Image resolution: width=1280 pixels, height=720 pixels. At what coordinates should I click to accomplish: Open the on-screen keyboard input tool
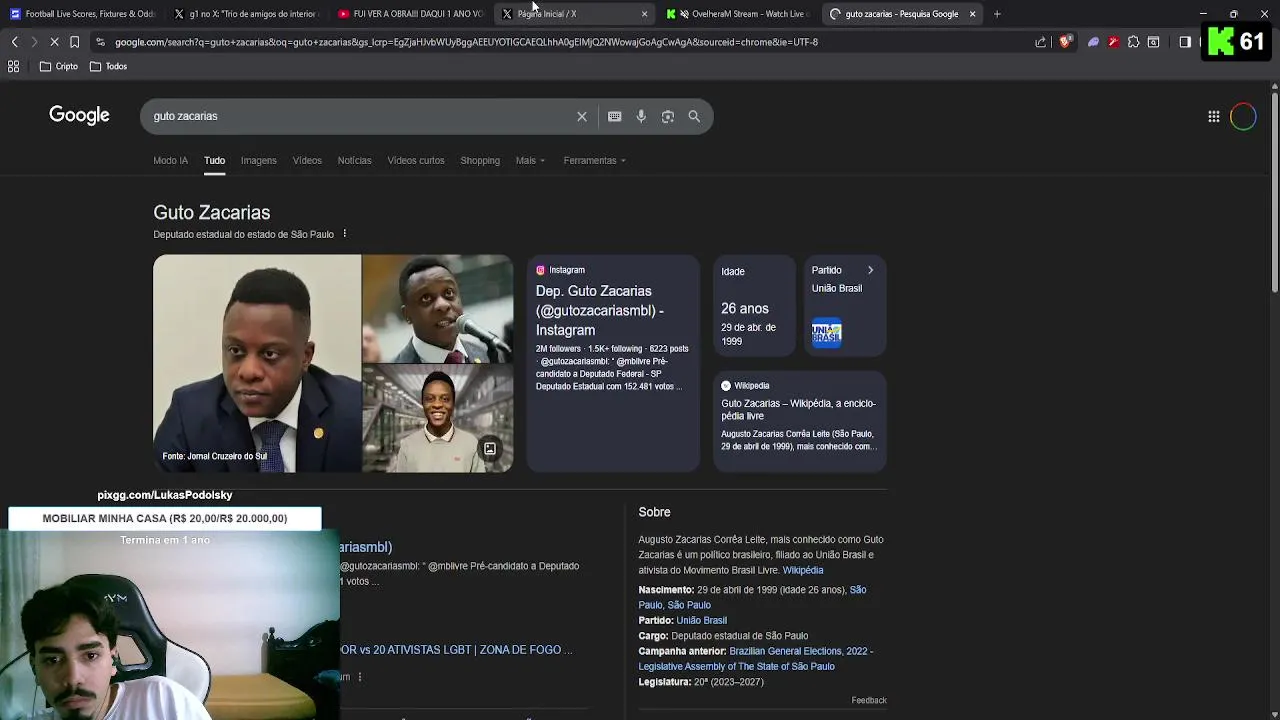point(614,116)
